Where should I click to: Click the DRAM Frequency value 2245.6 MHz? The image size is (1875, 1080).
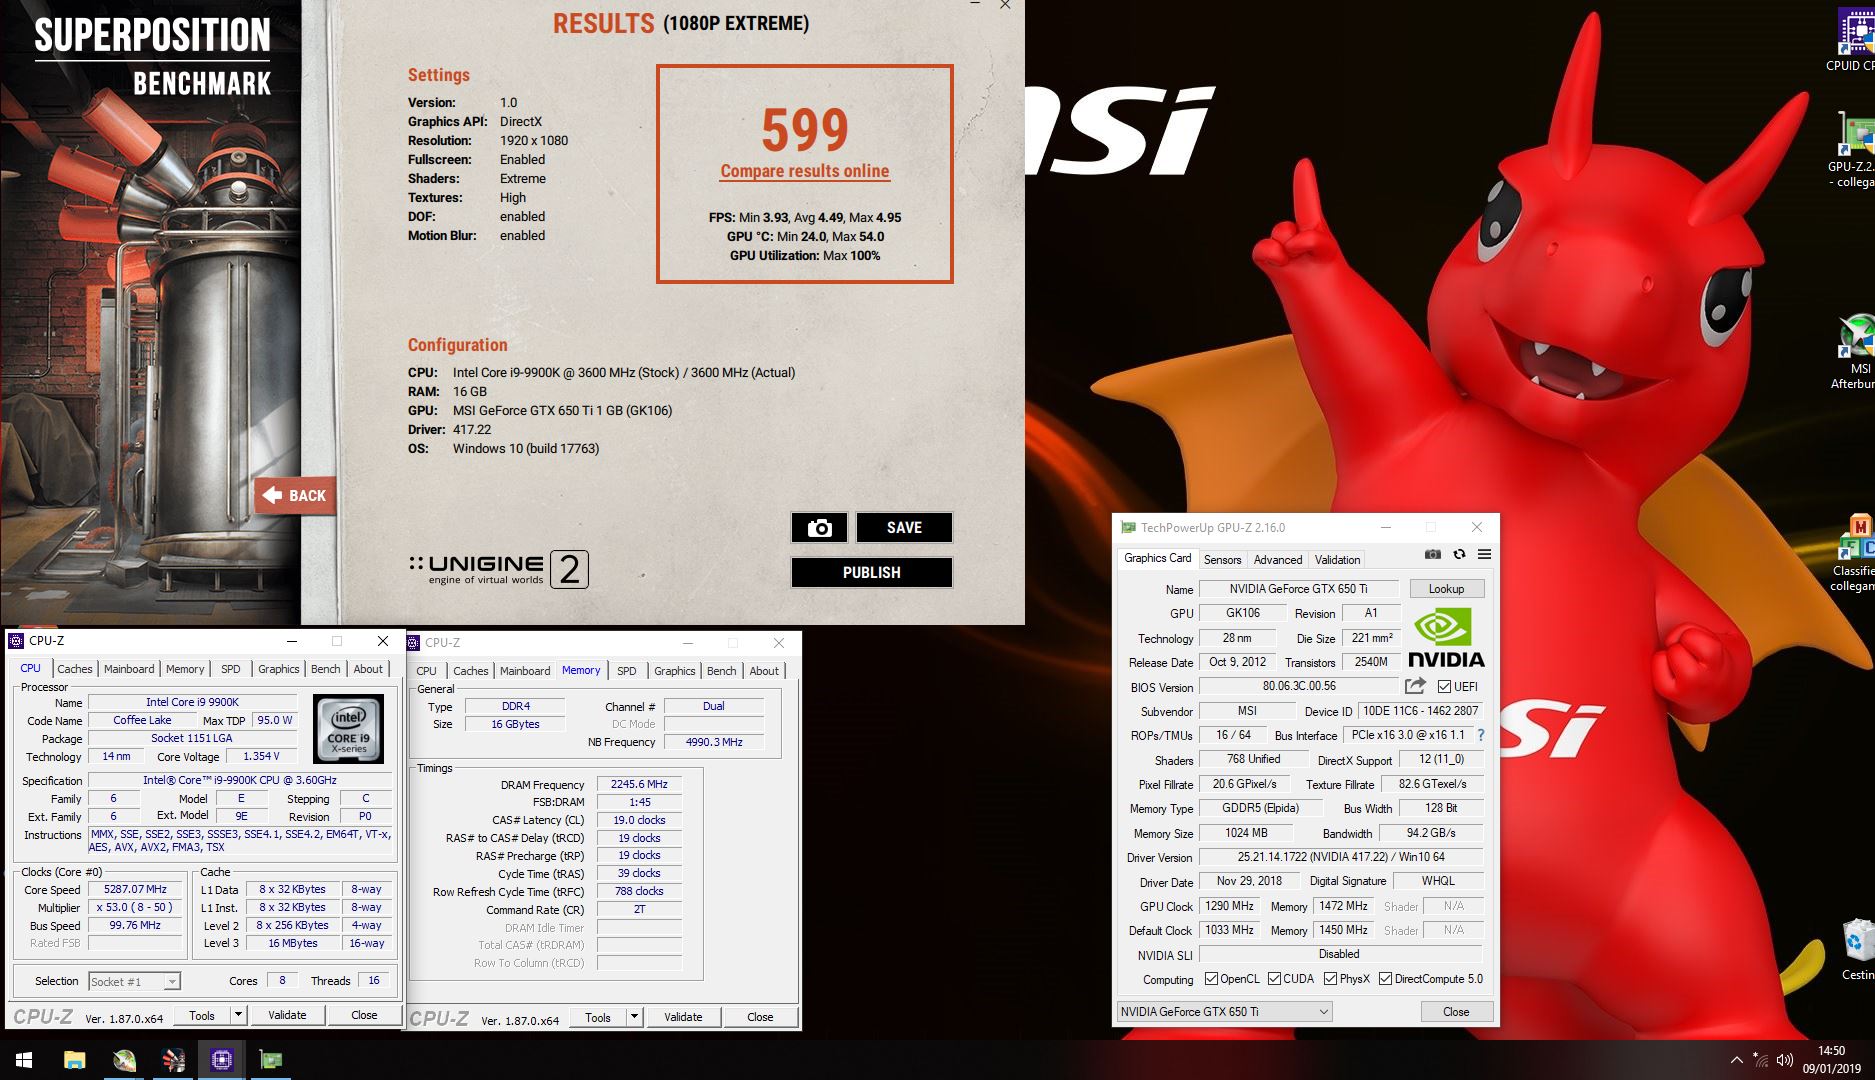pos(639,784)
